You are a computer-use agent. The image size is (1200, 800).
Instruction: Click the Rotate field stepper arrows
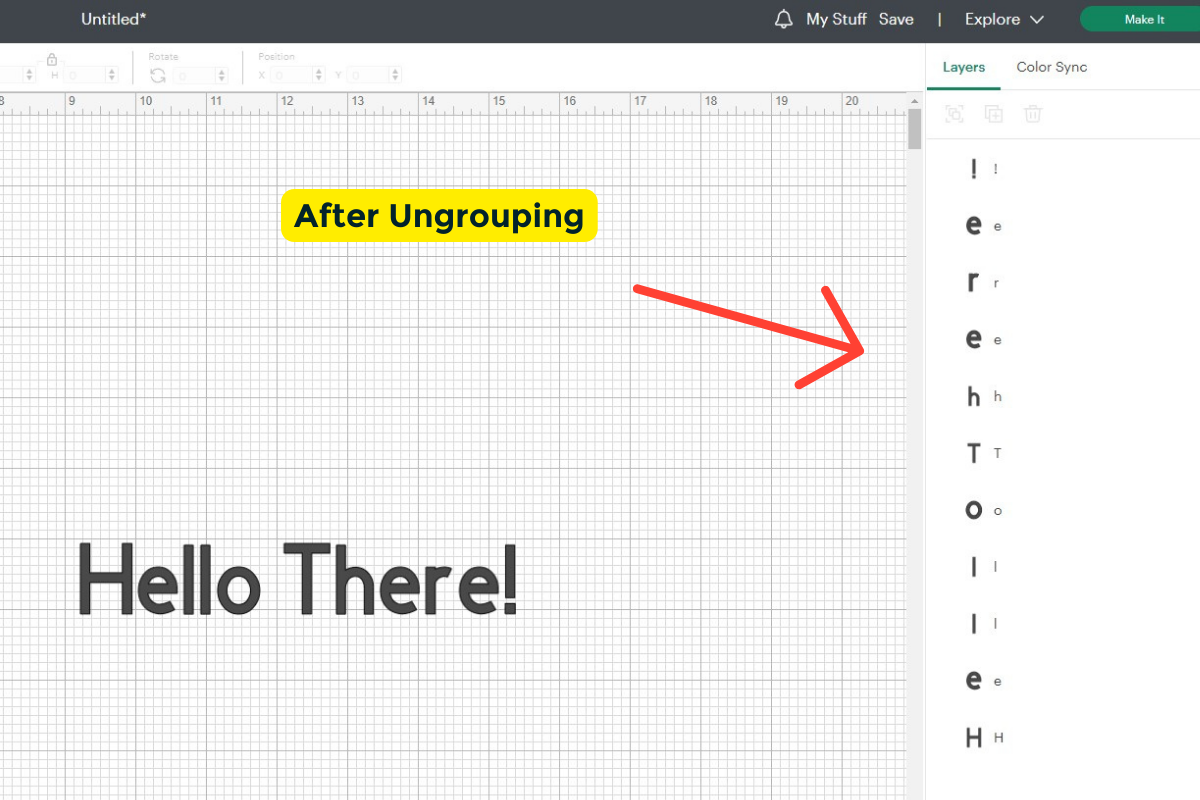tap(223, 75)
